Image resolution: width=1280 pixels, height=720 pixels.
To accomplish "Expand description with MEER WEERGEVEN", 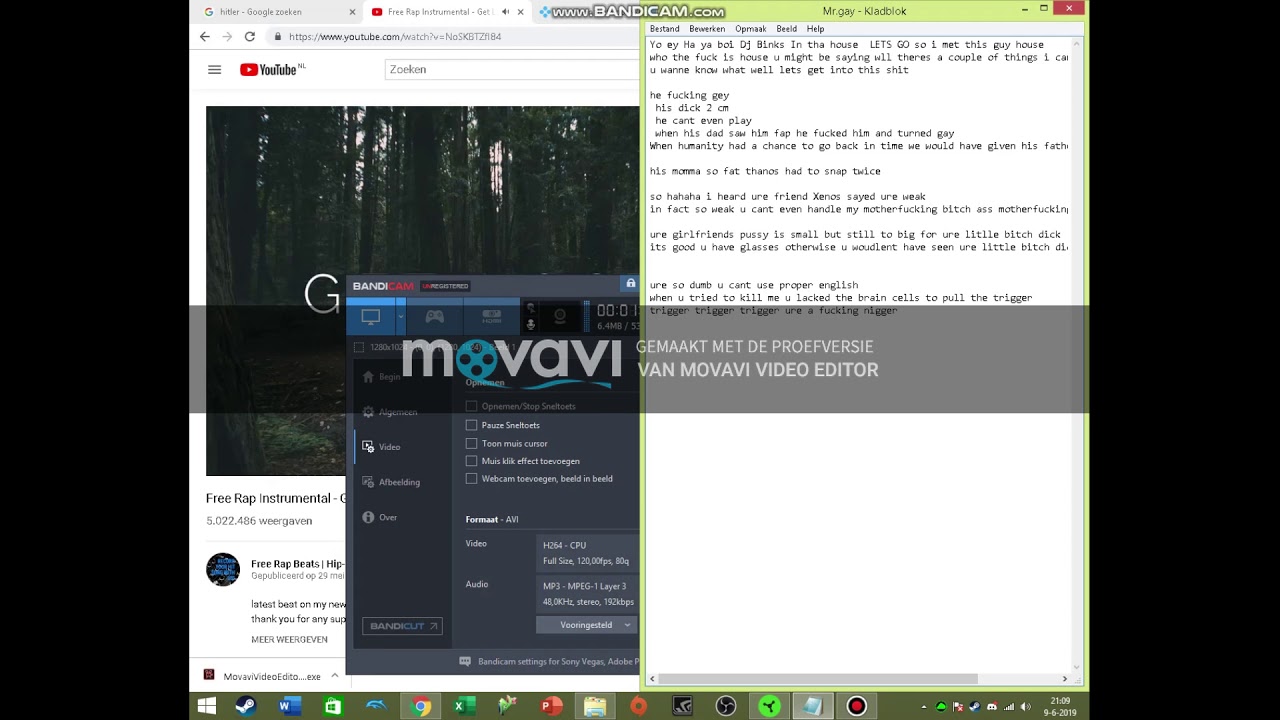I will [289, 639].
